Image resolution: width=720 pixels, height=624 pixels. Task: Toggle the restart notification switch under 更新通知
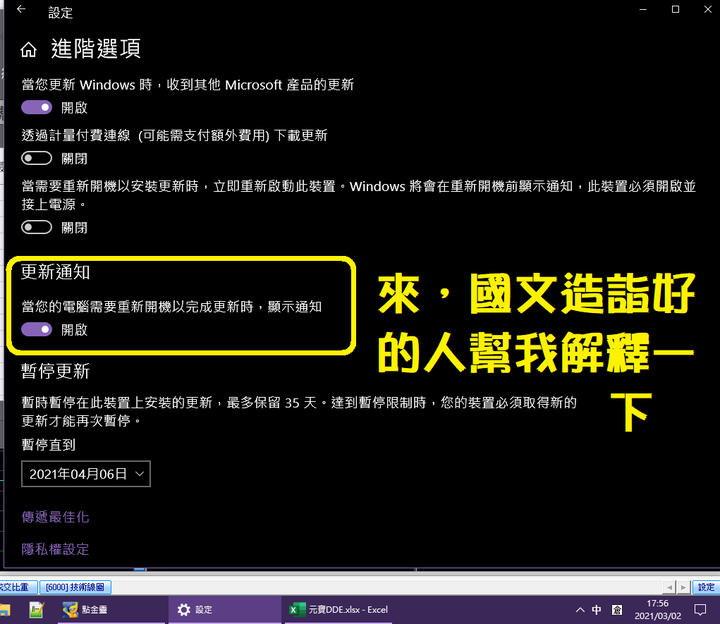pyautogui.click(x=37, y=329)
